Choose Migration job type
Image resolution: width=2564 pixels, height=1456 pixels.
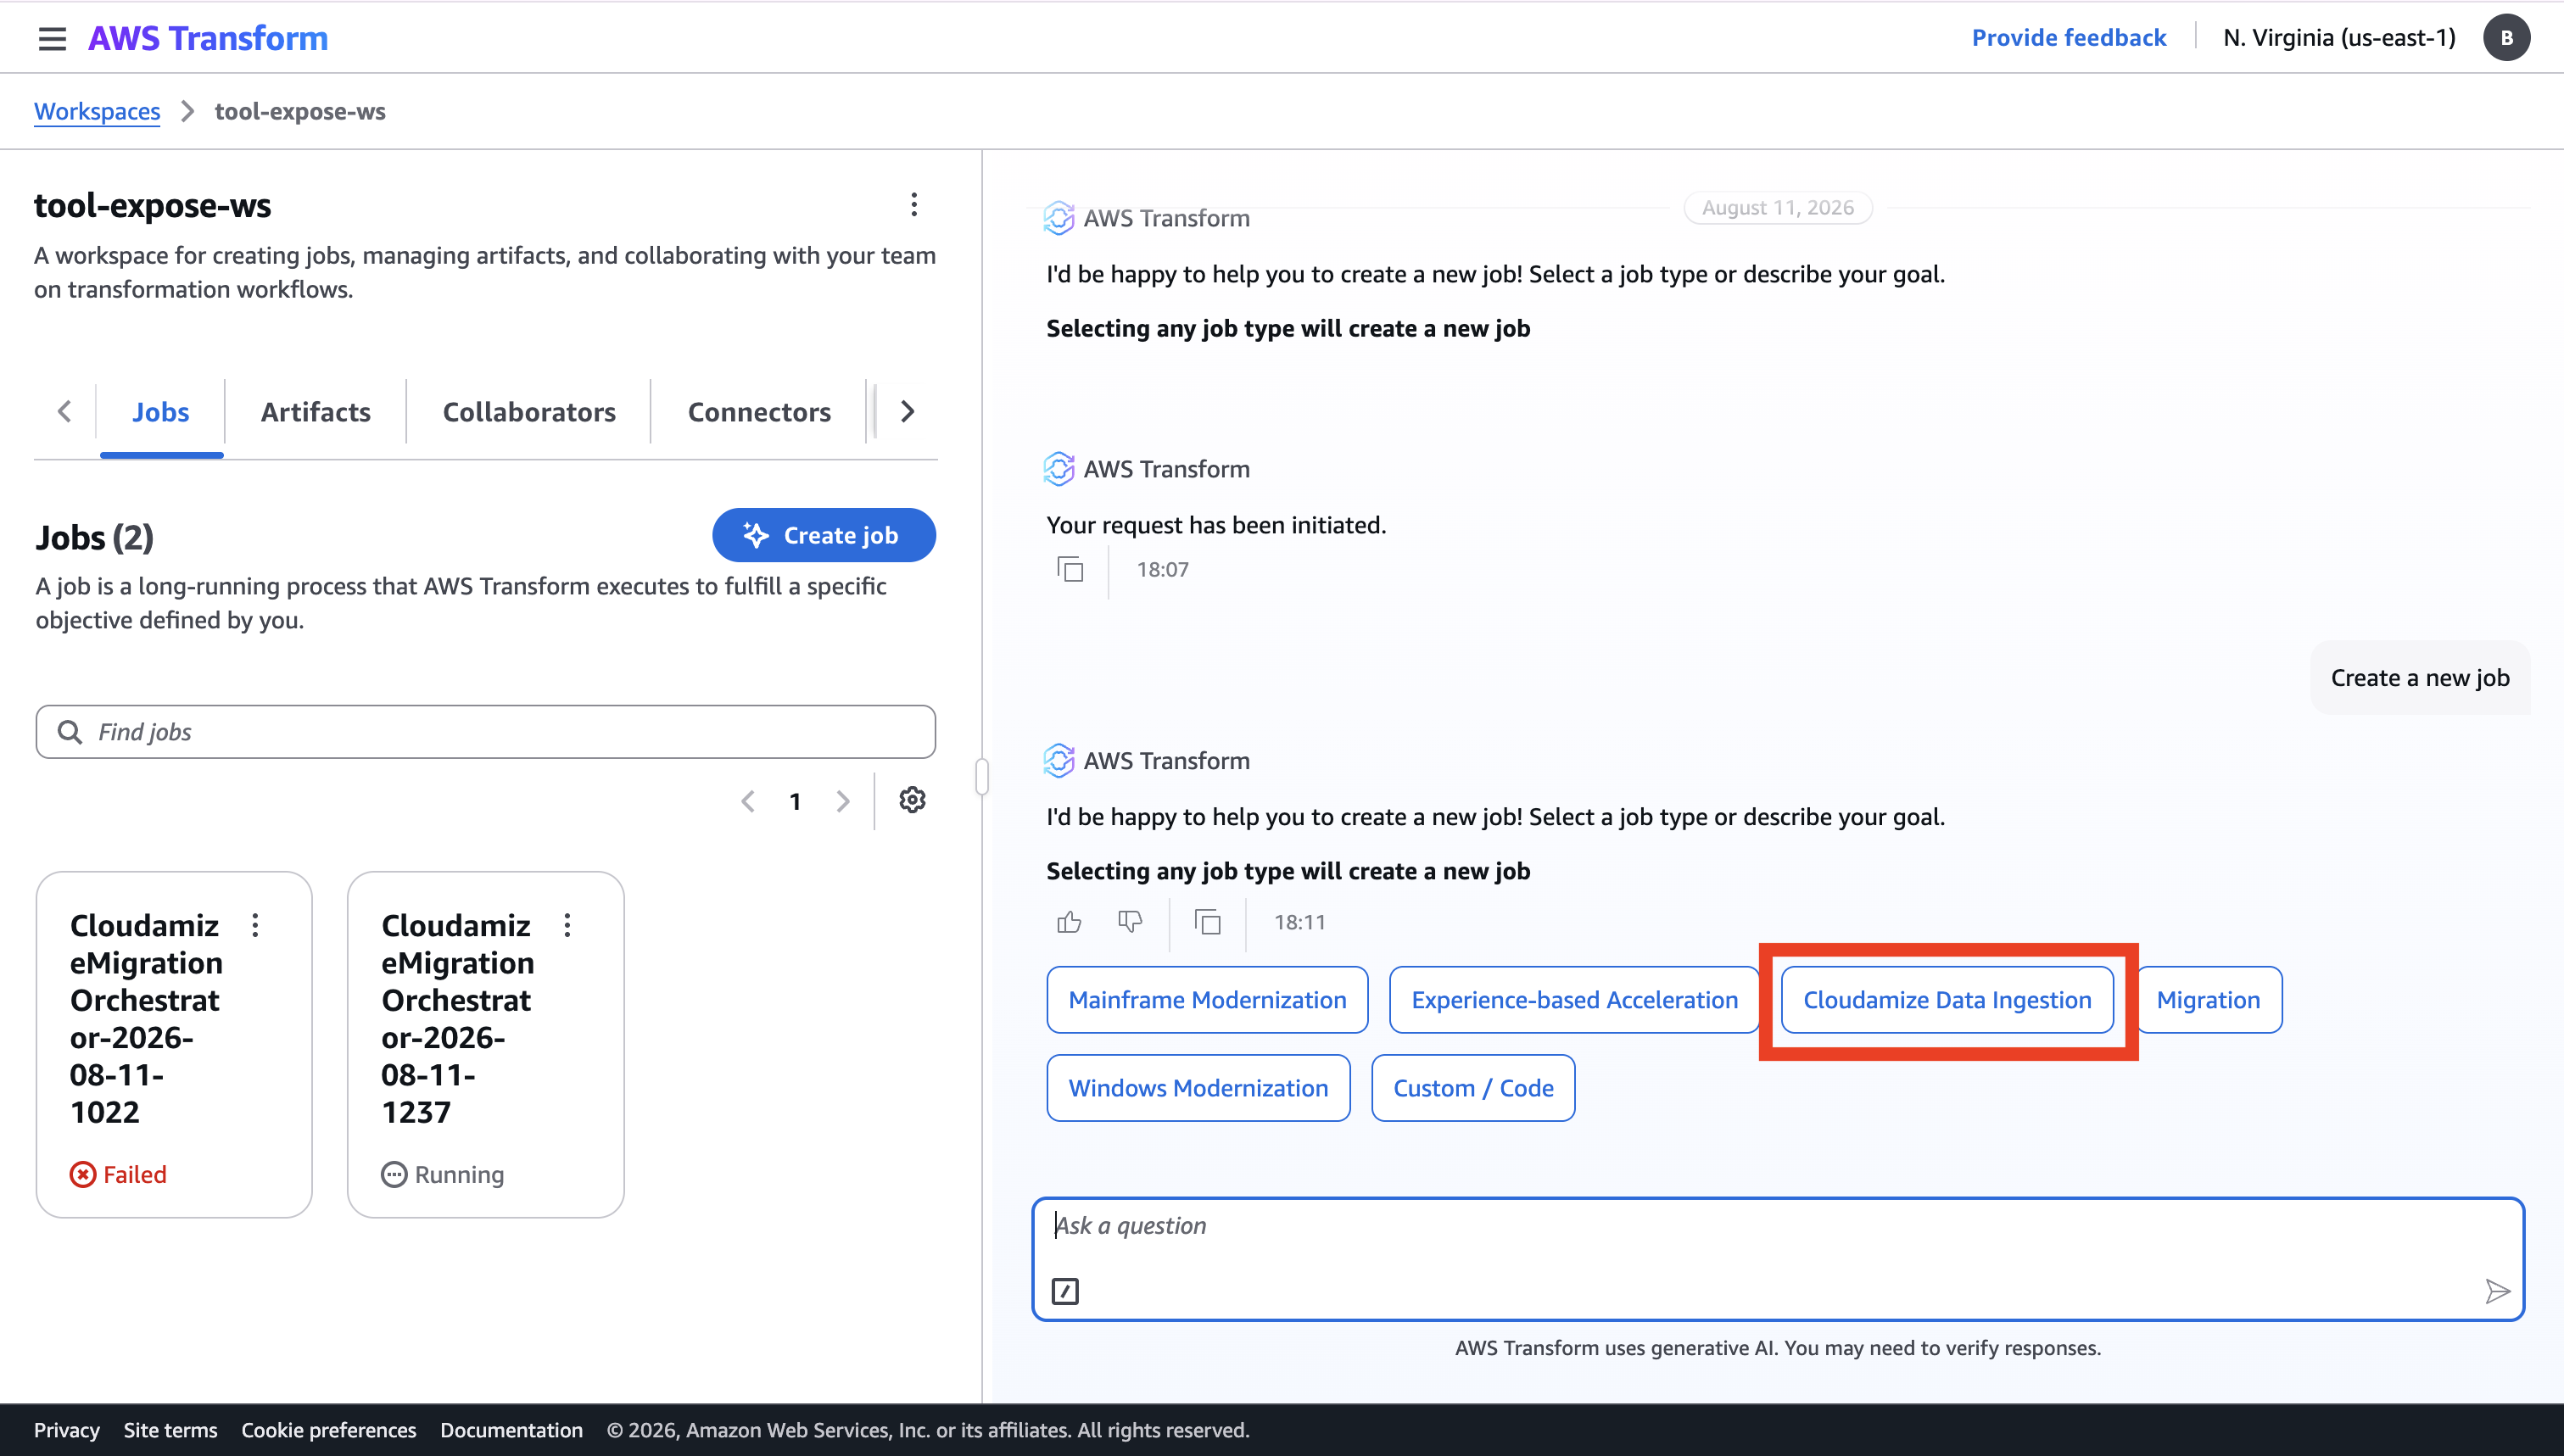[x=2208, y=999]
